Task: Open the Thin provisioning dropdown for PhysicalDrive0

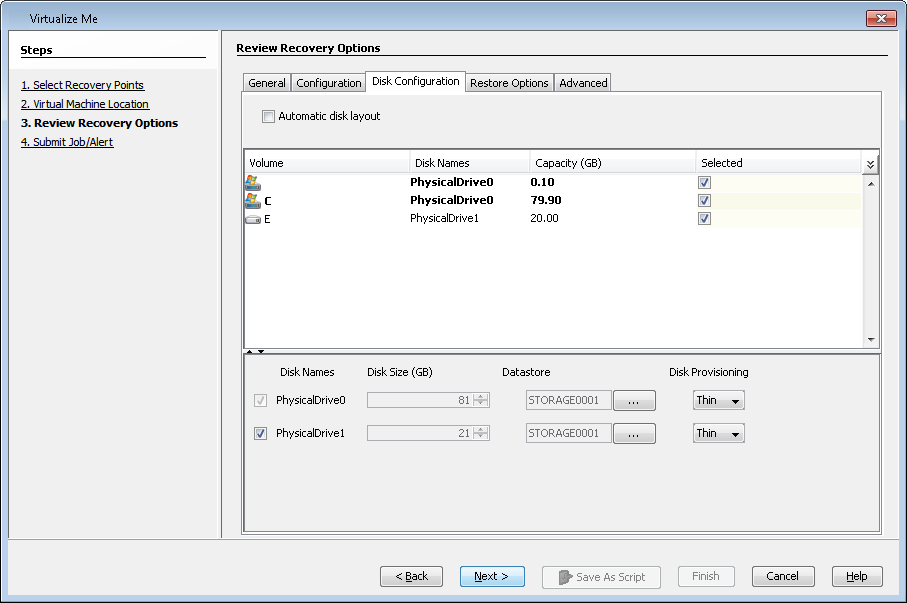Action: point(718,400)
